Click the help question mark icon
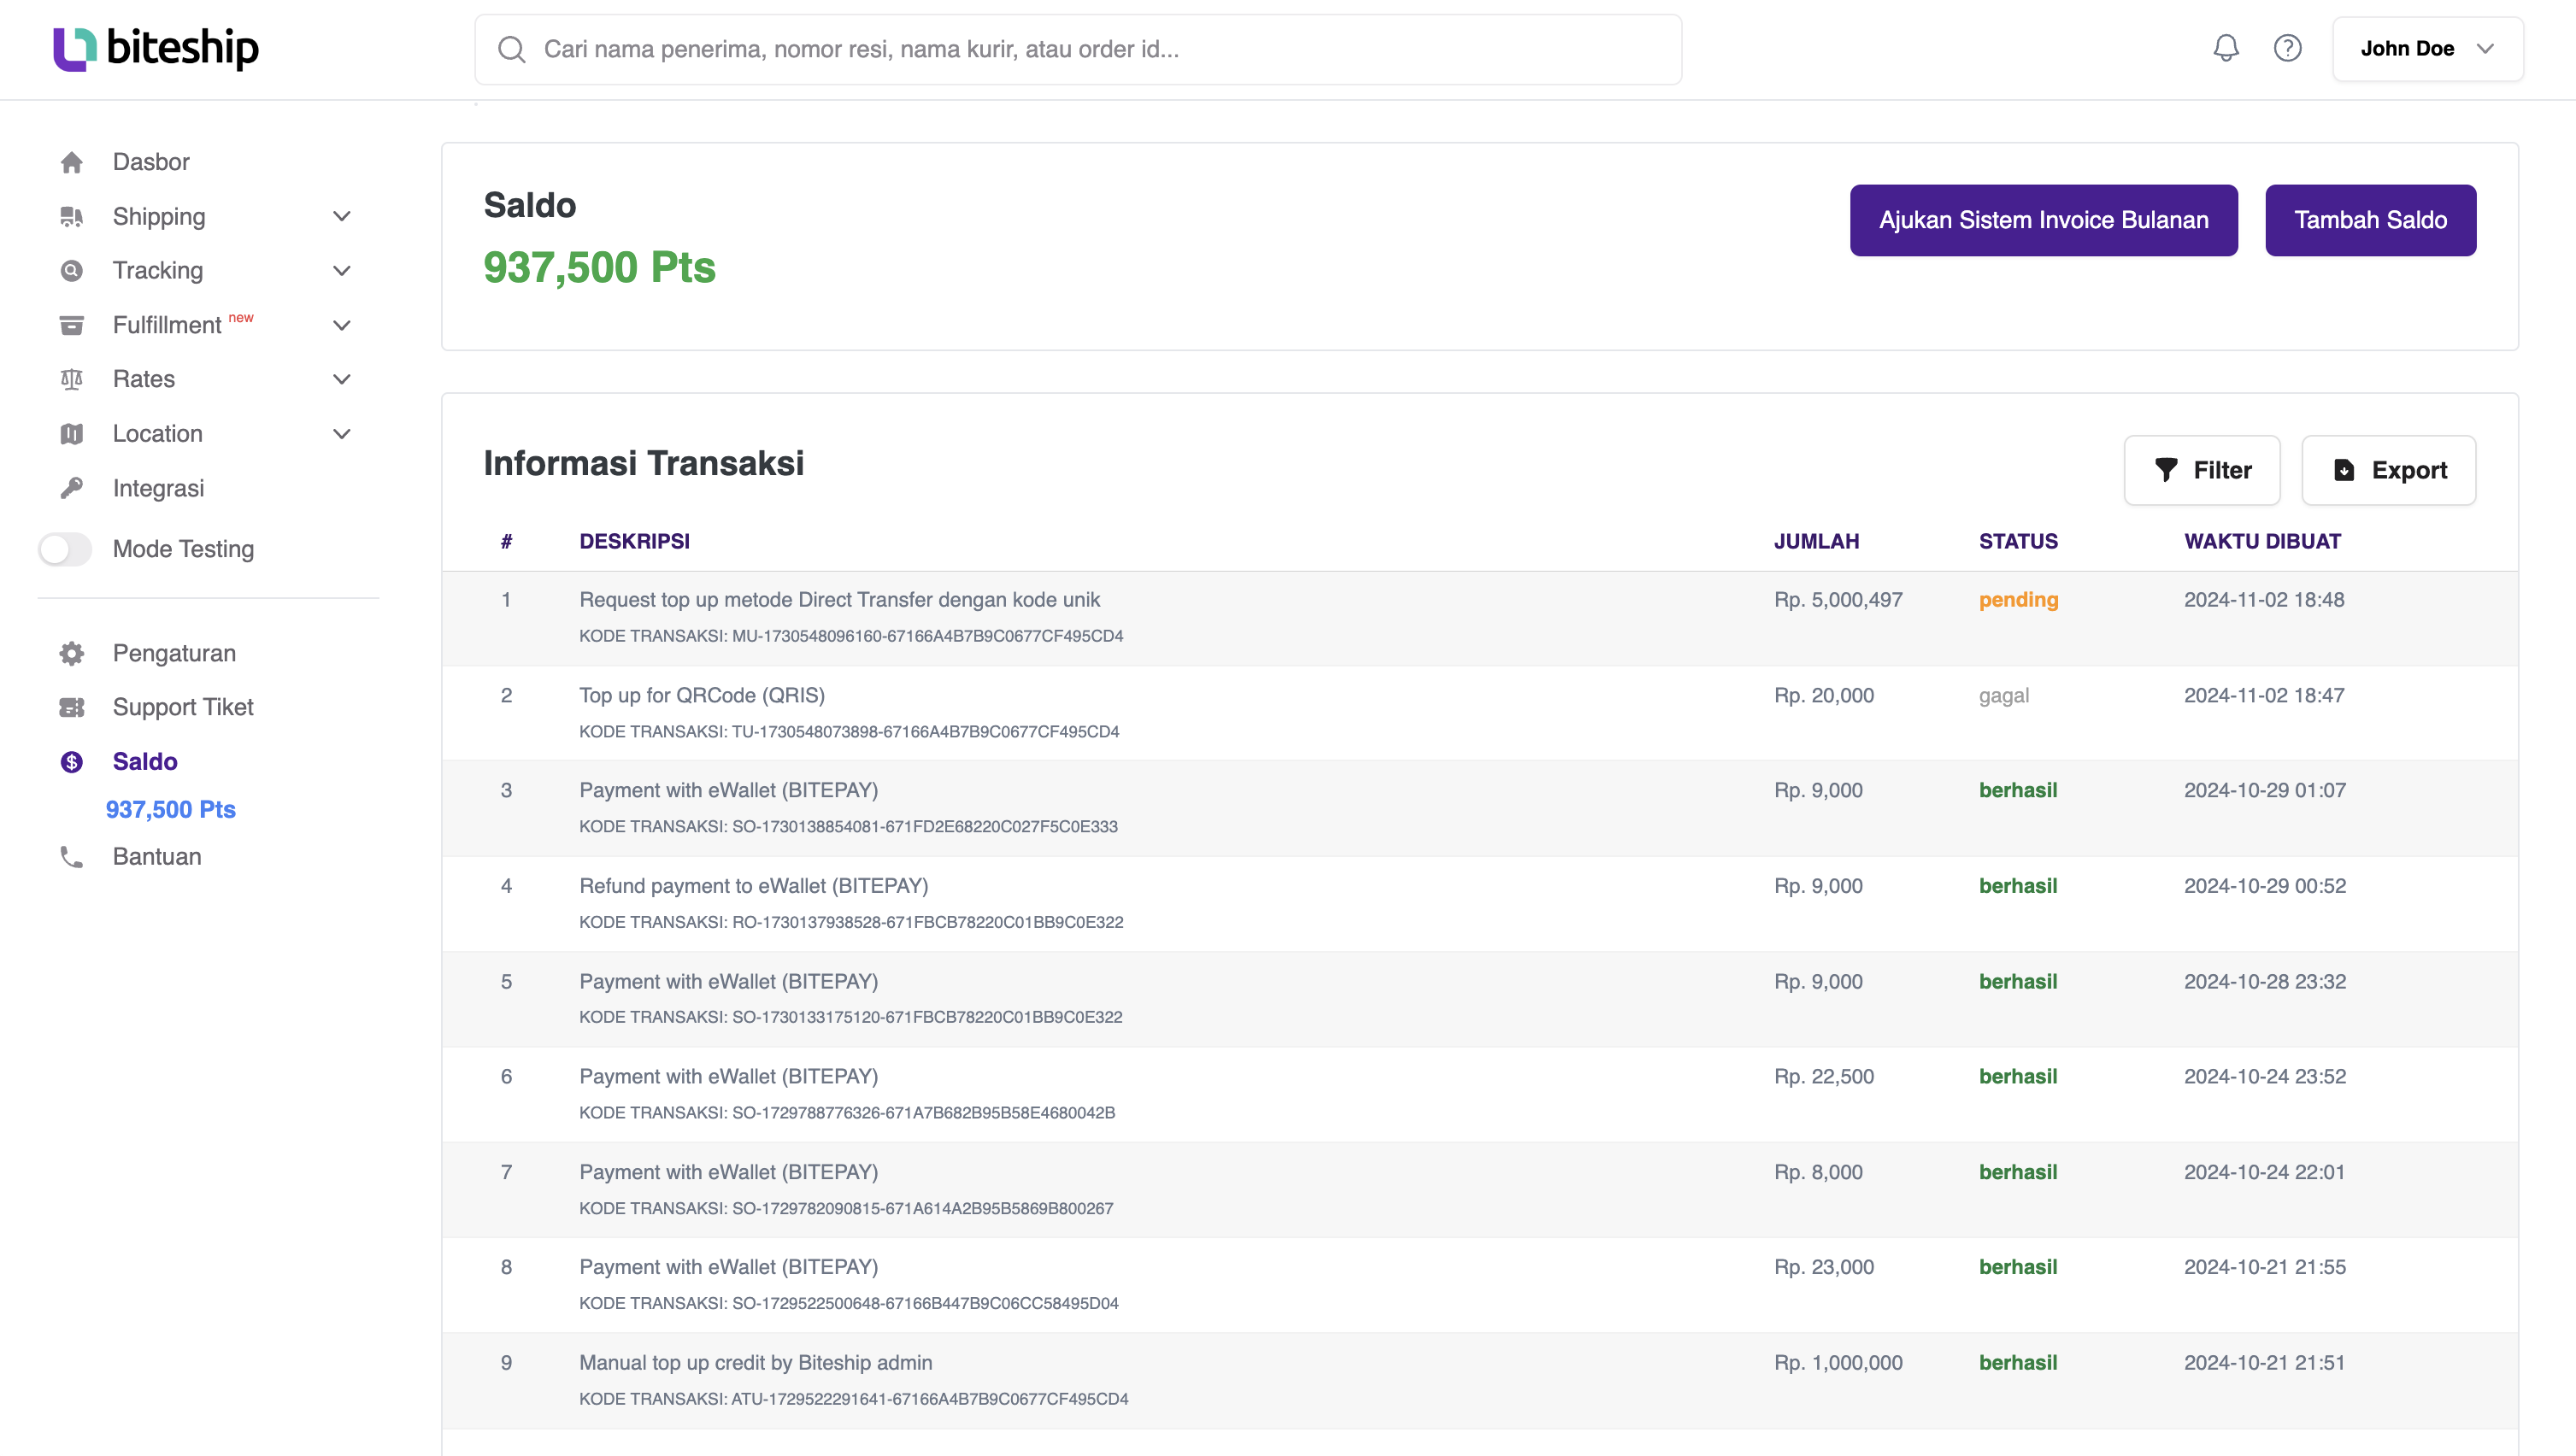 pyautogui.click(x=2288, y=48)
